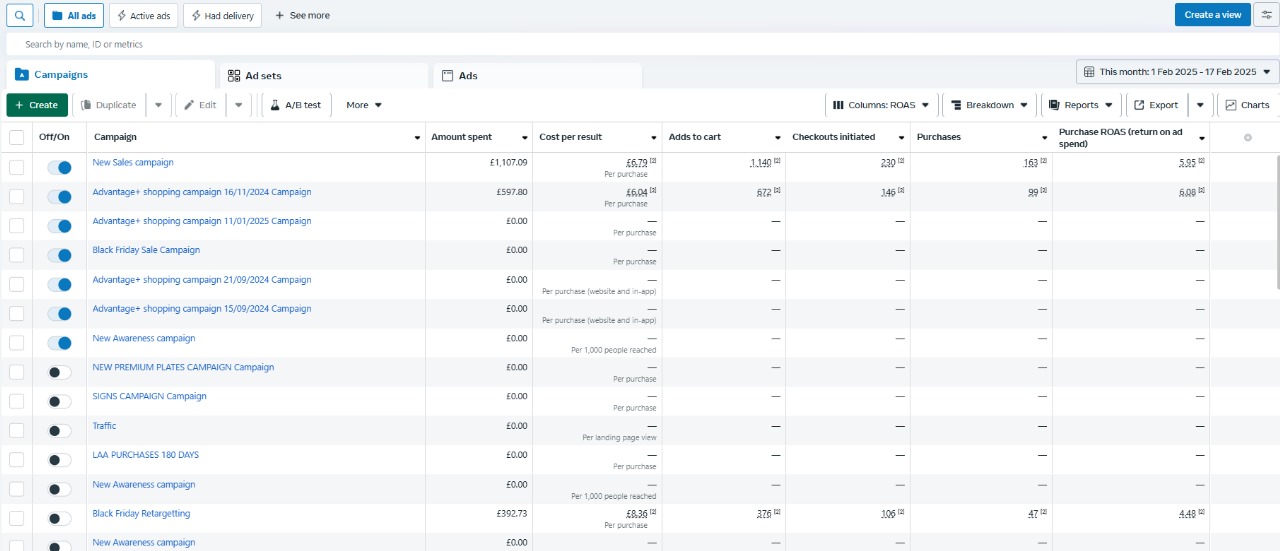The width and height of the screenshot is (1280, 551).
Task: Expand the date range selector
Action: [1178, 72]
